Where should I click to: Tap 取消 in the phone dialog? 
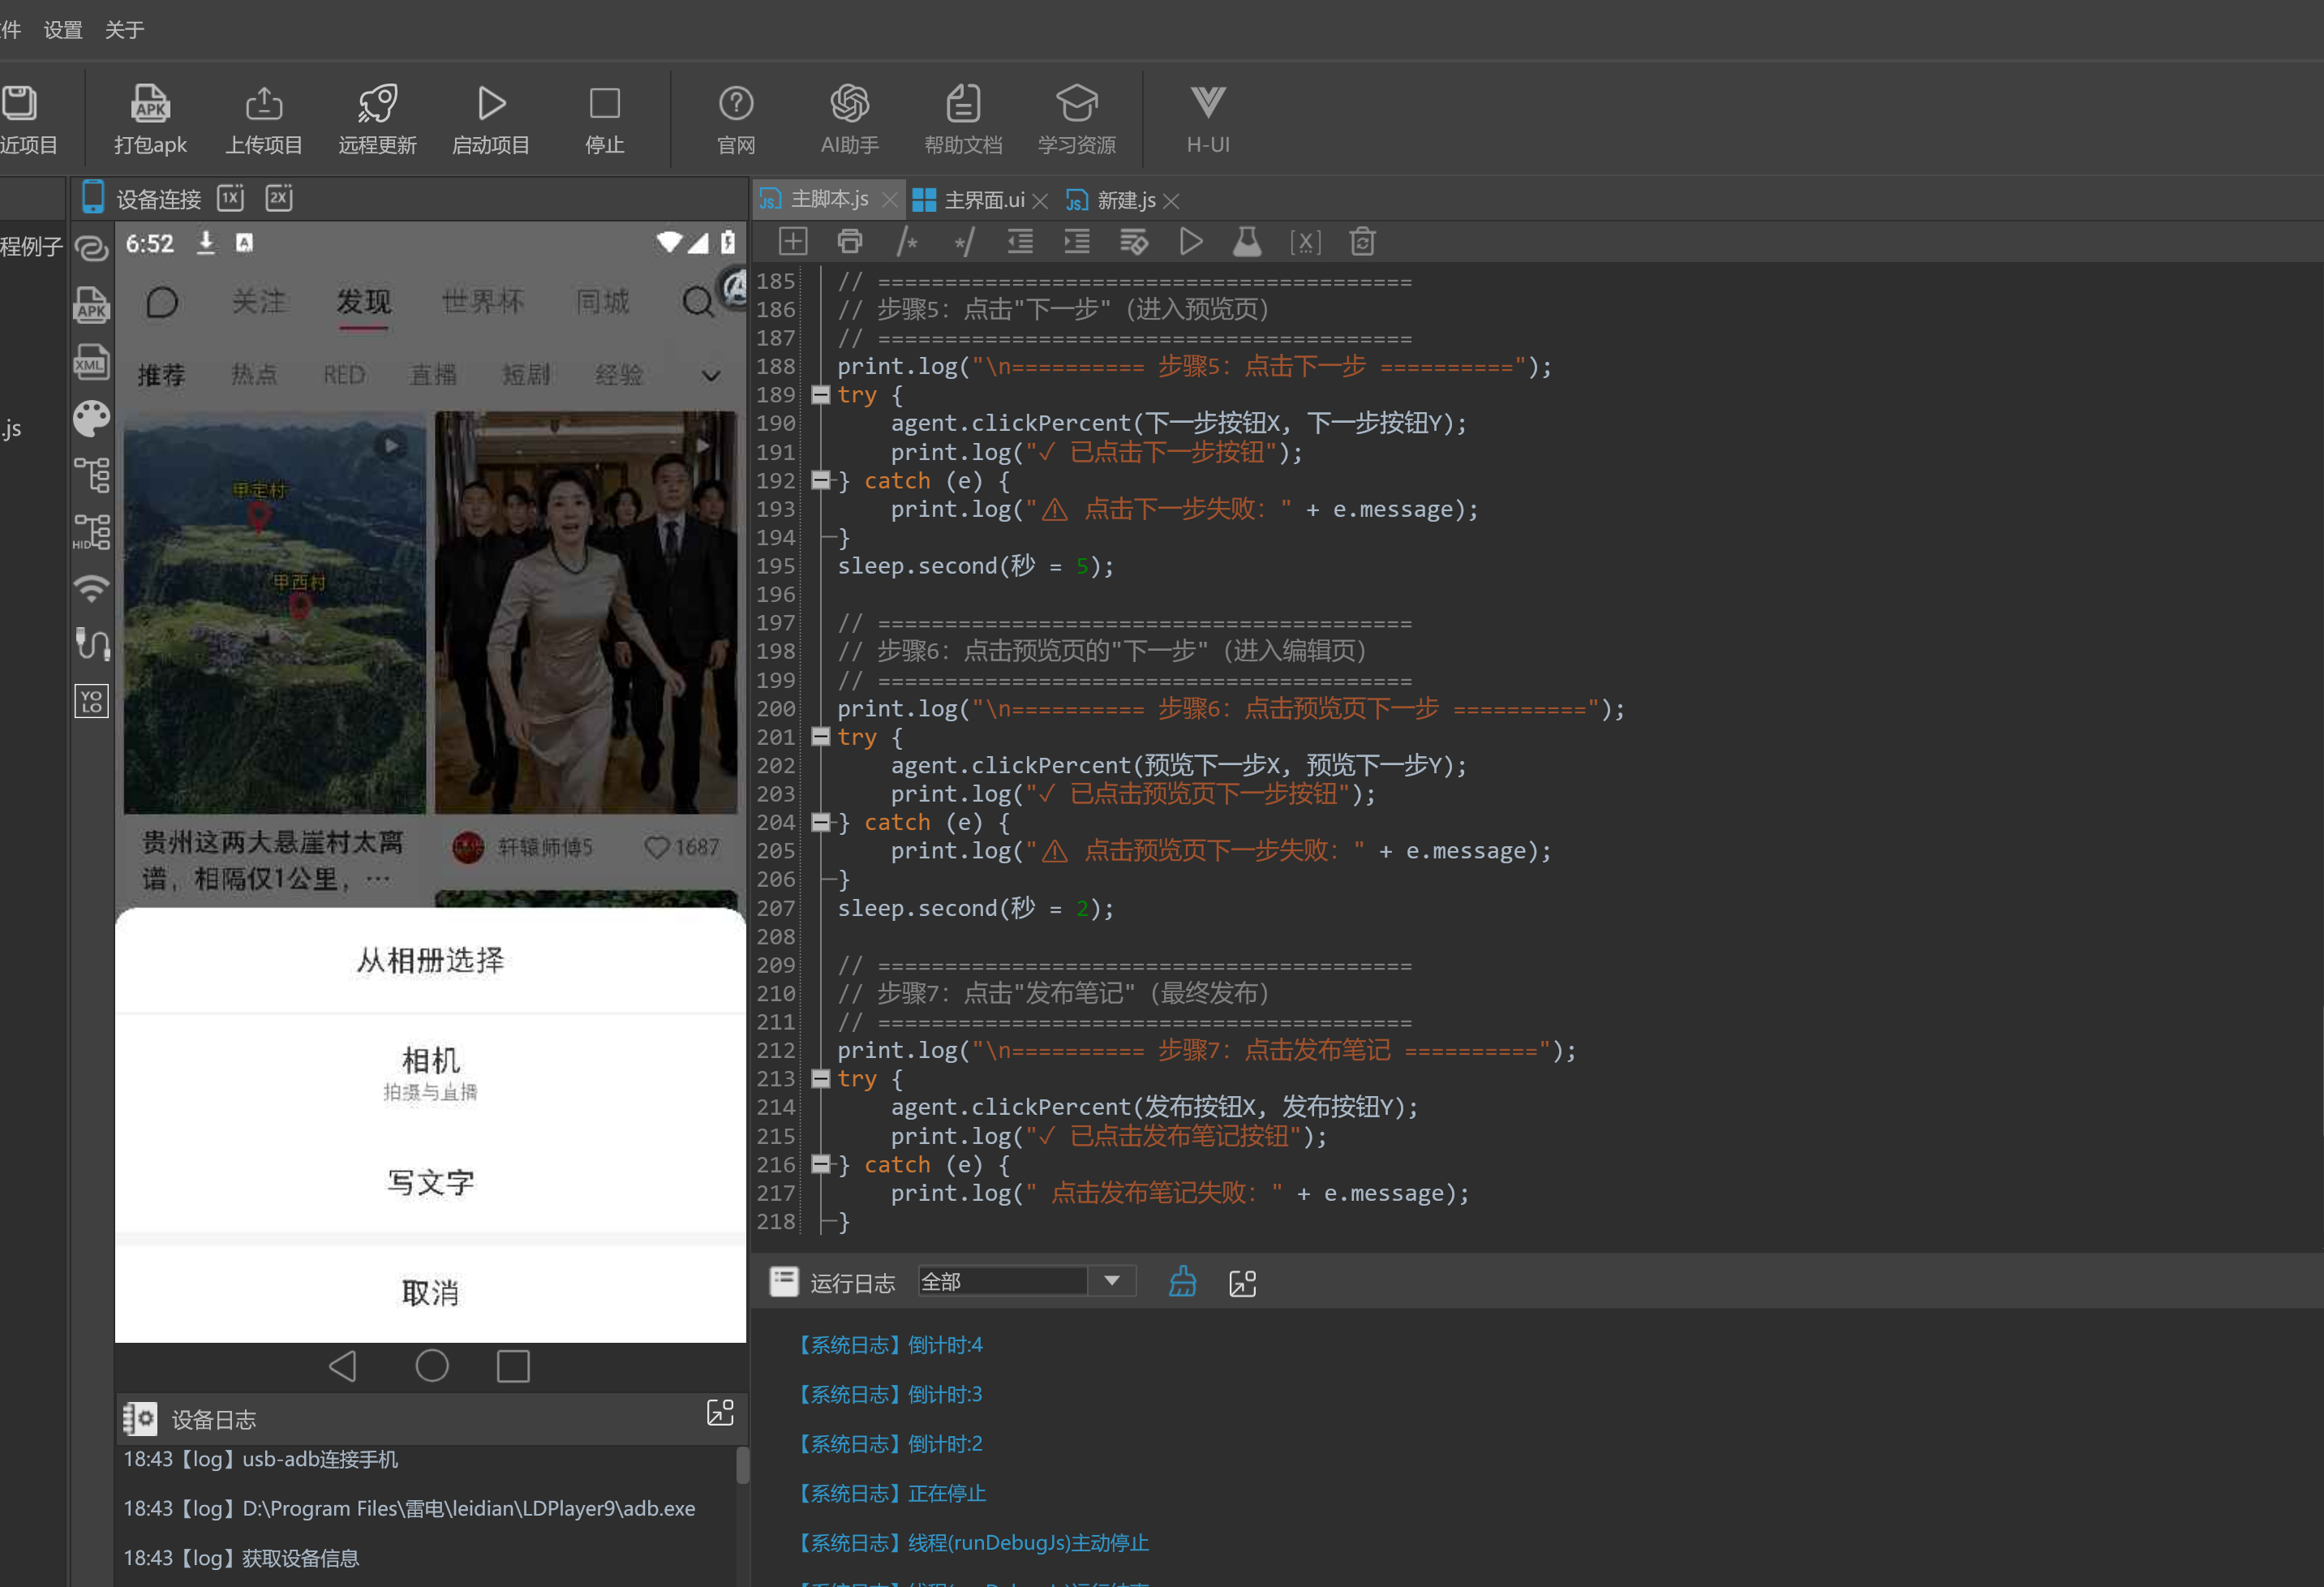coord(431,1293)
